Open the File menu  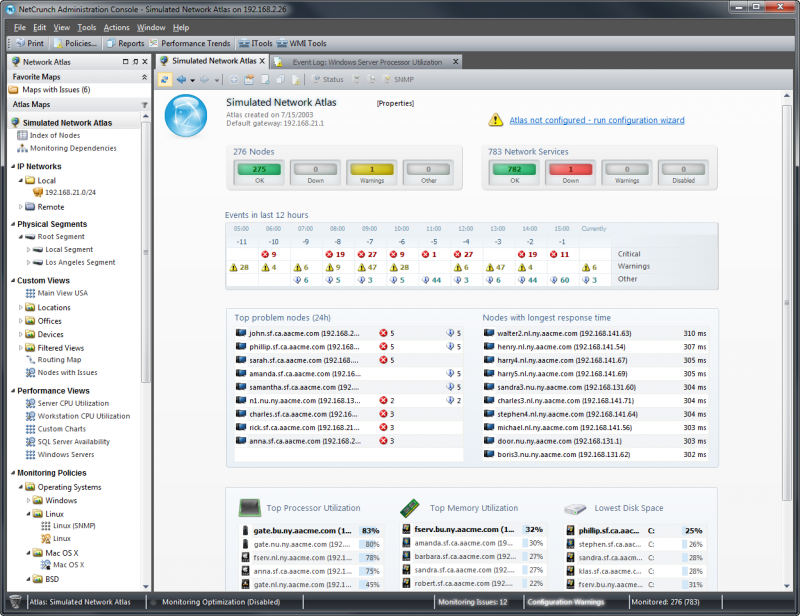[20, 28]
